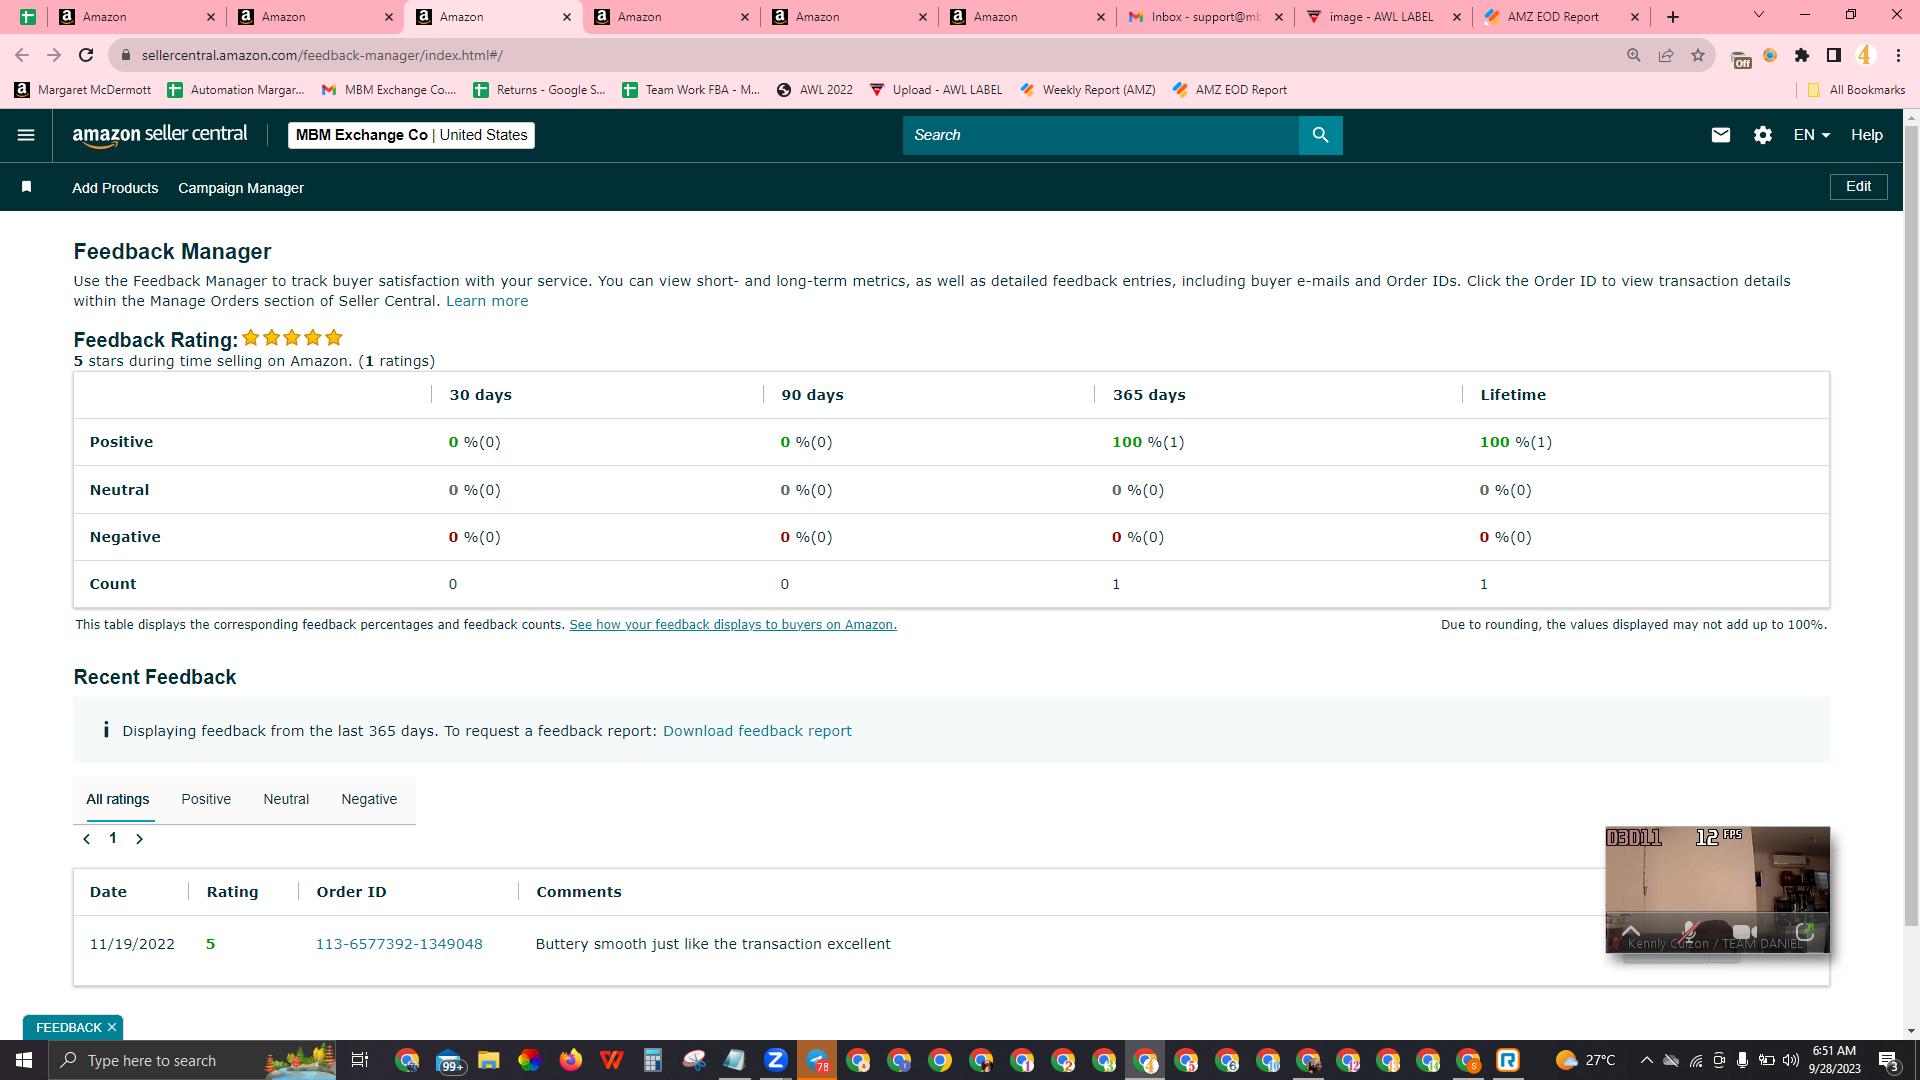The width and height of the screenshot is (1920, 1080).
Task: Click the FEEDBACK button at bottom left
Action: pyautogui.click(x=68, y=1027)
